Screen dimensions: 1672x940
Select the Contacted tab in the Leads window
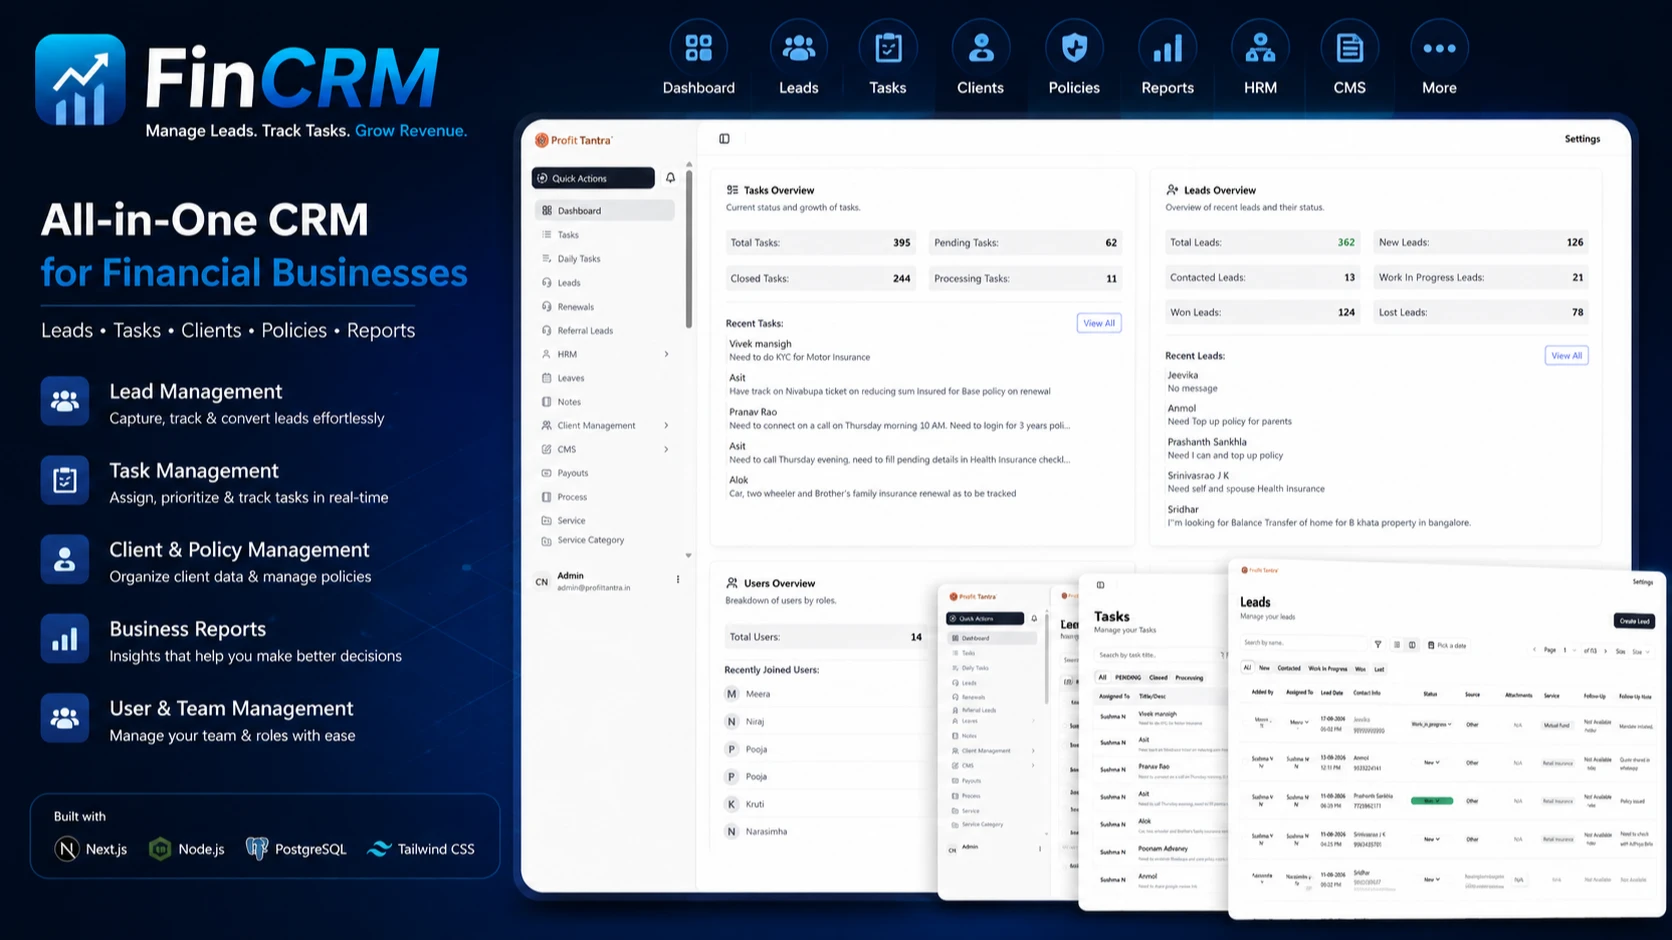tap(1289, 668)
